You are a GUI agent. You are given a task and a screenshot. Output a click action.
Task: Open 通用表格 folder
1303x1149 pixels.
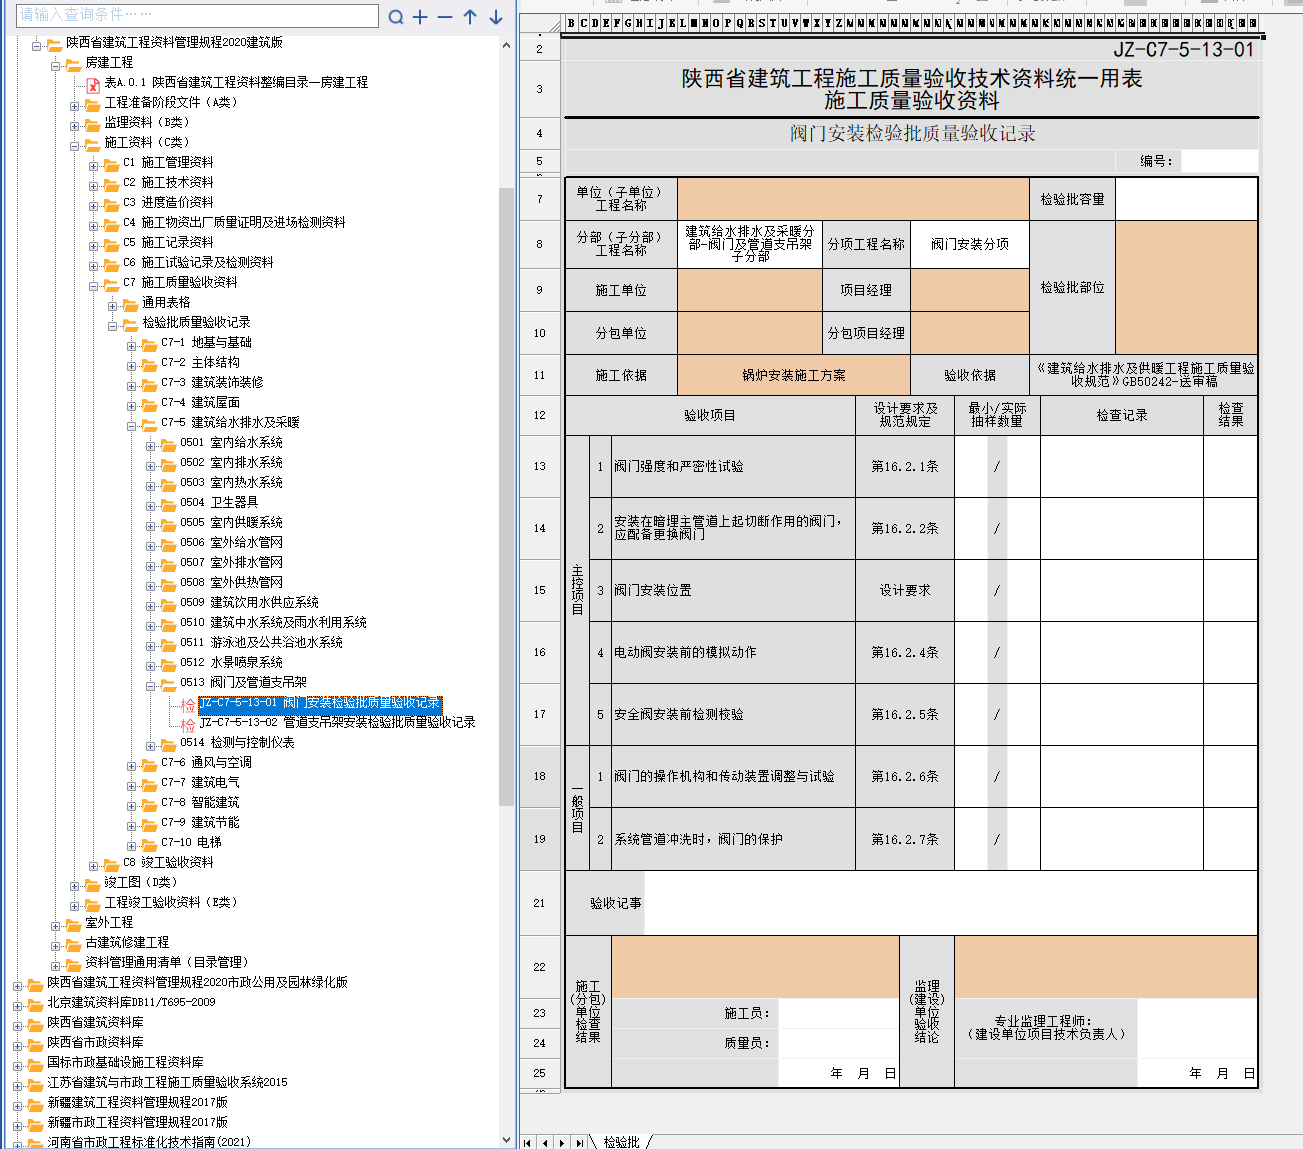(x=166, y=302)
